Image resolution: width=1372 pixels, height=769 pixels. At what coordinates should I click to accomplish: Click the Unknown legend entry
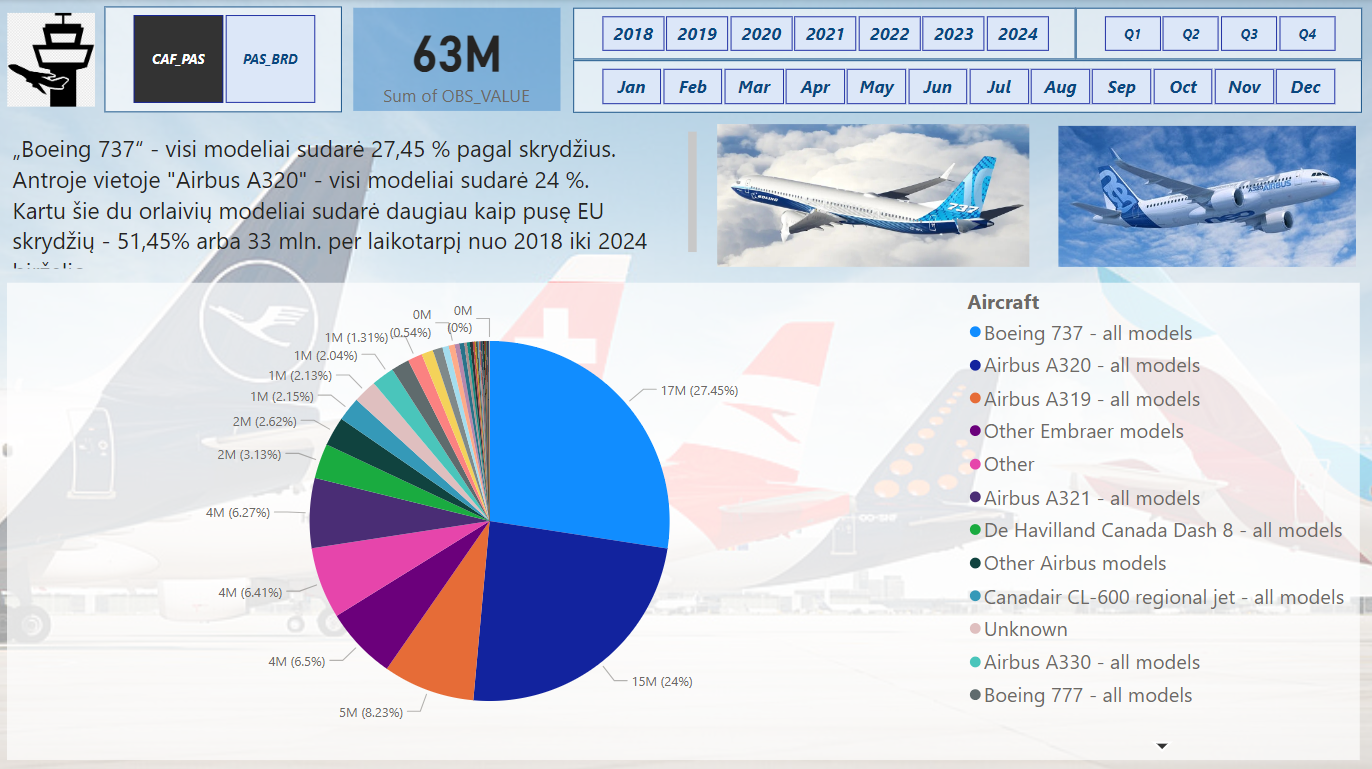(1018, 629)
